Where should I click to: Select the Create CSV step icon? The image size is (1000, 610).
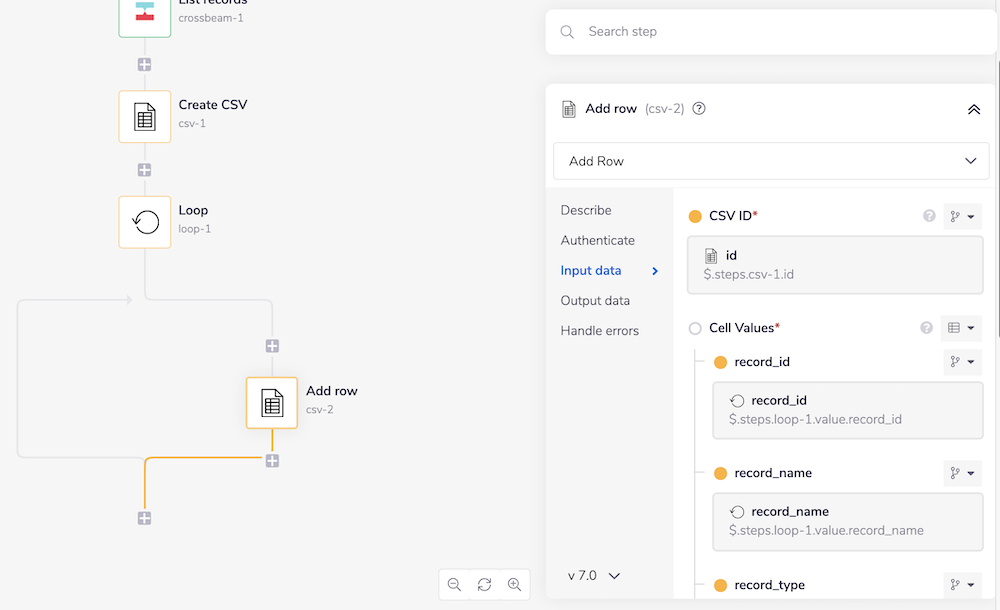click(145, 116)
